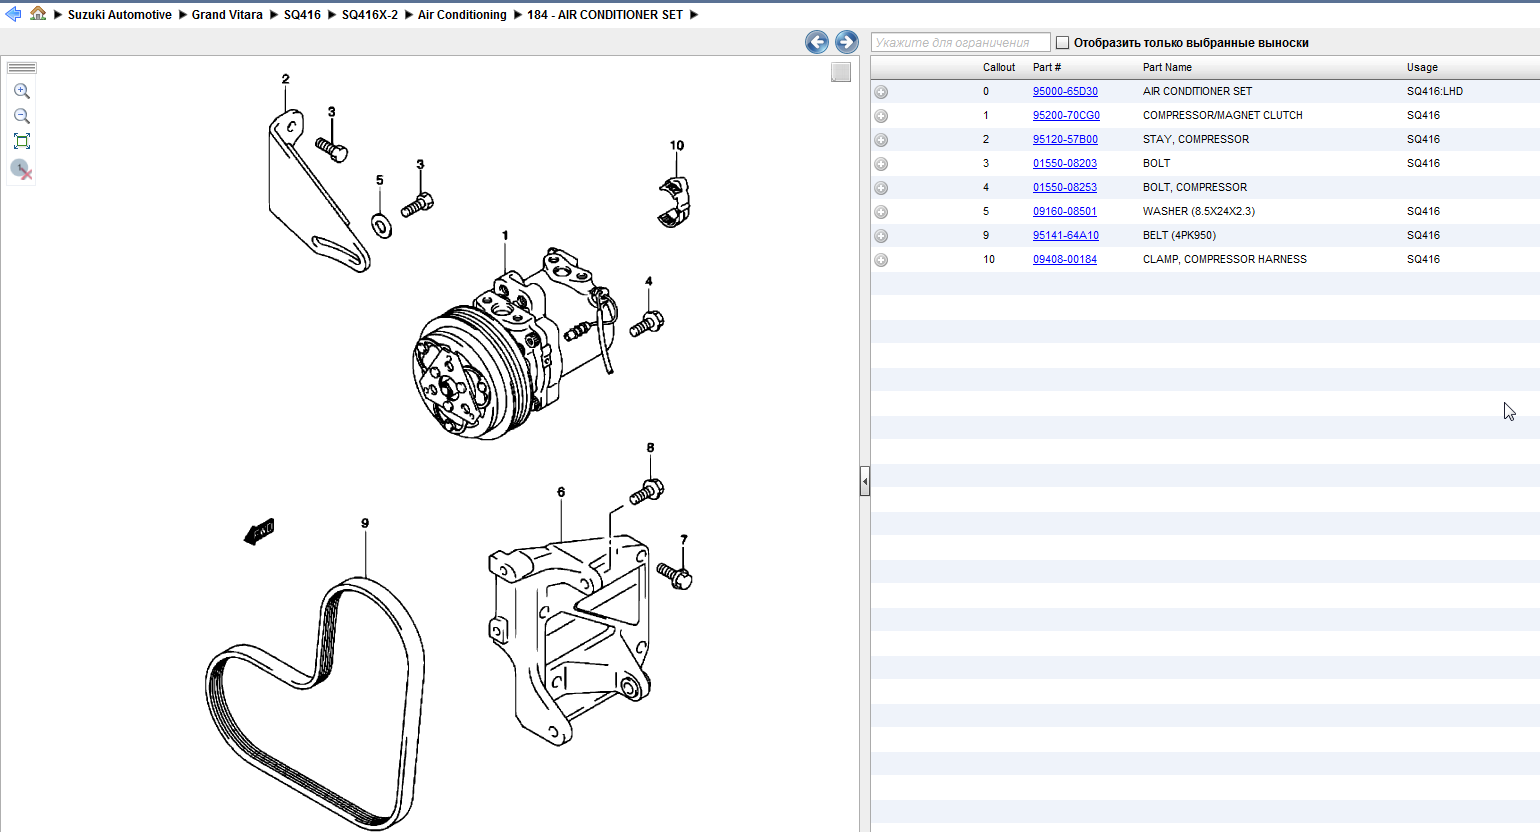Expand arrow after Air Conditioning breadcrumb
Image resolution: width=1540 pixels, height=832 pixels.
click(518, 15)
